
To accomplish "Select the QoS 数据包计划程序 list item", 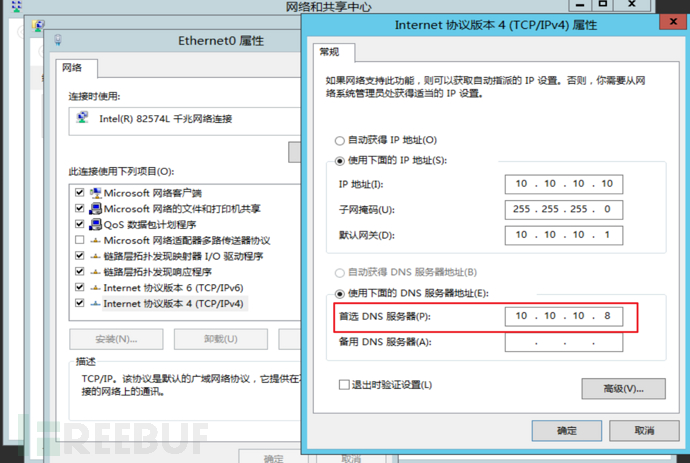I will pos(150,224).
